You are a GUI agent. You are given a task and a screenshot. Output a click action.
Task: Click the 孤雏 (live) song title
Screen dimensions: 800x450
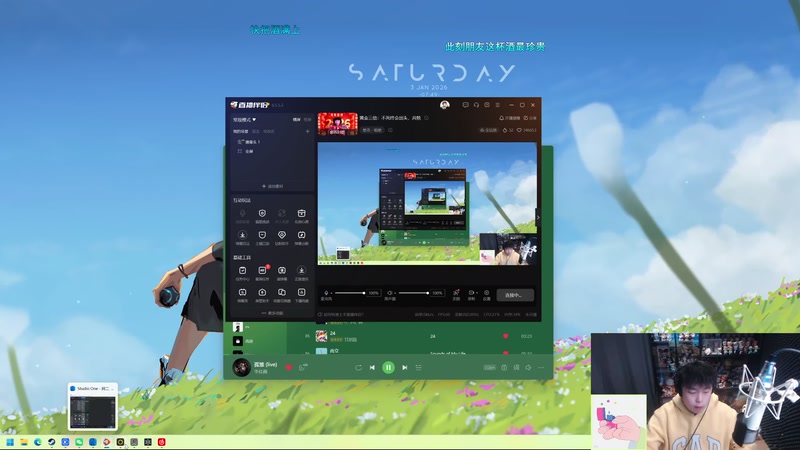pyautogui.click(x=265, y=364)
